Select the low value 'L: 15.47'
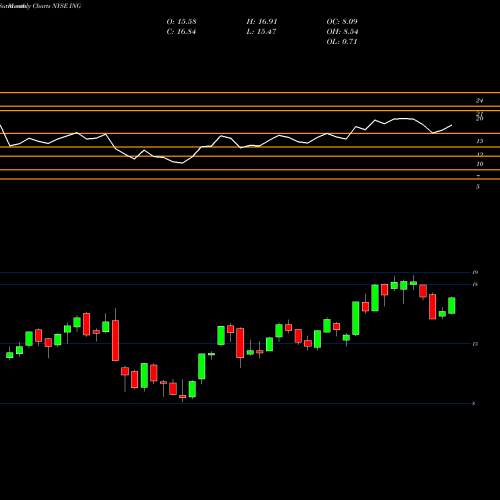Screen dimensions: 500x500 pos(261,32)
